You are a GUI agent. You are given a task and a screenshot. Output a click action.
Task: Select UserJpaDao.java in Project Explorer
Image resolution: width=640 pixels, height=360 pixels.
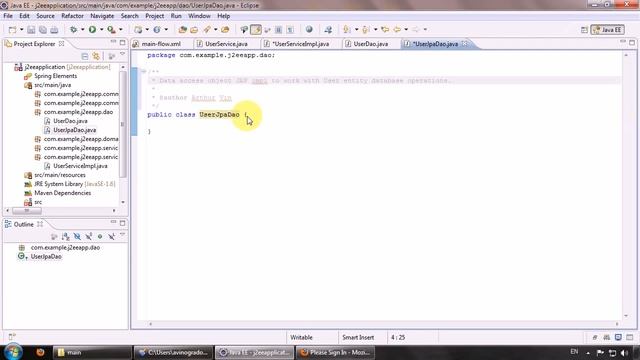tap(75, 130)
